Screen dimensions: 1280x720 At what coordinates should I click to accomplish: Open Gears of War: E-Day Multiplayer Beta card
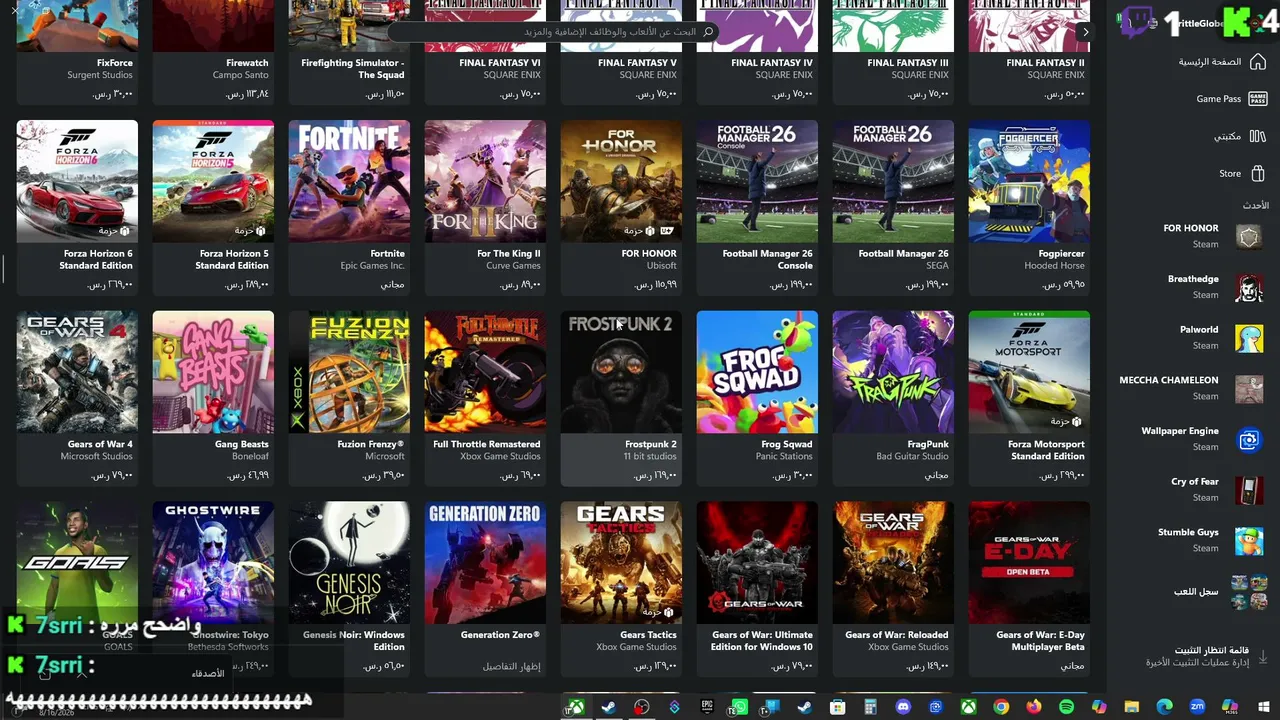(x=1029, y=588)
